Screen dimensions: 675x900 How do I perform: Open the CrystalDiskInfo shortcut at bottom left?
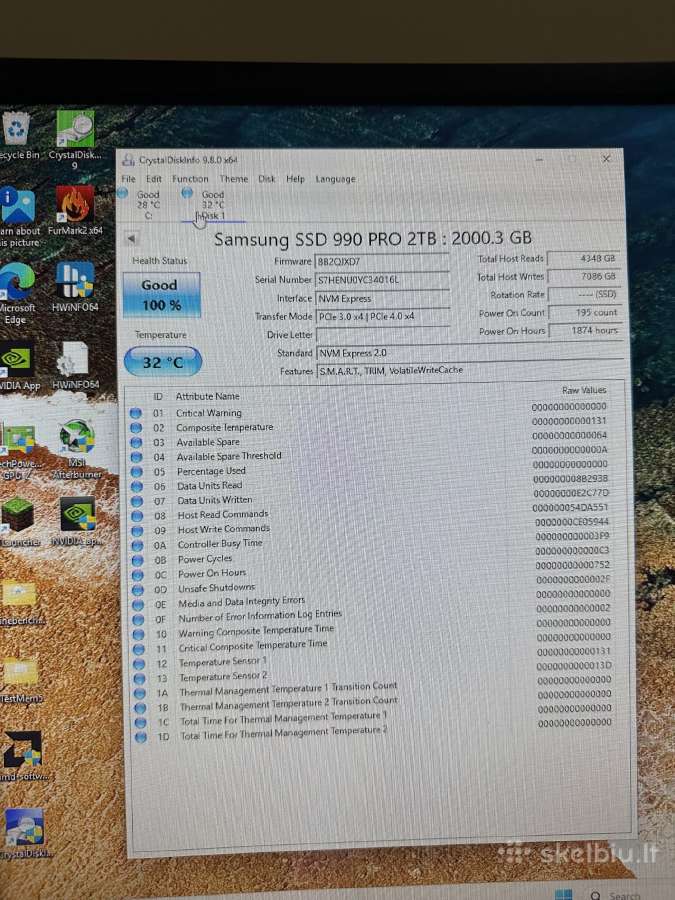[24, 833]
